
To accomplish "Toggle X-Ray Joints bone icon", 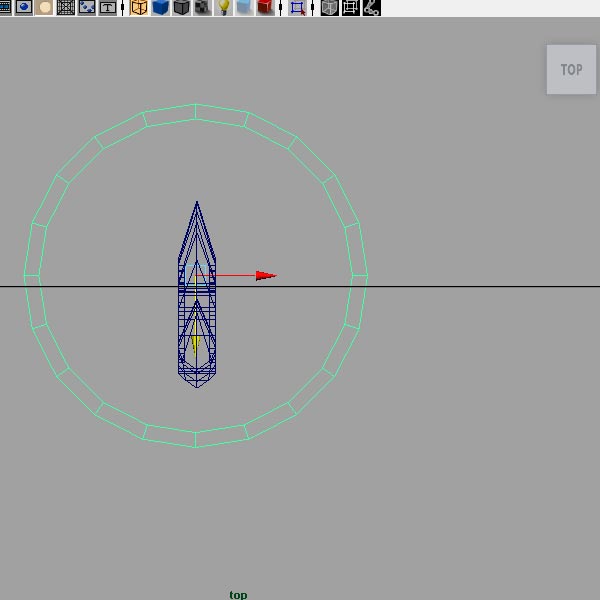I will 372,7.
